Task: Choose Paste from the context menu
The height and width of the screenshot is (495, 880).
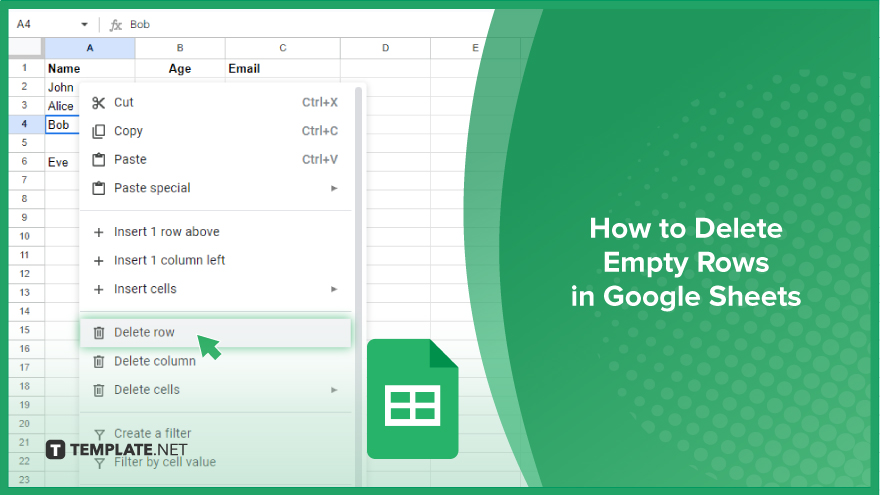Action: (x=216, y=160)
